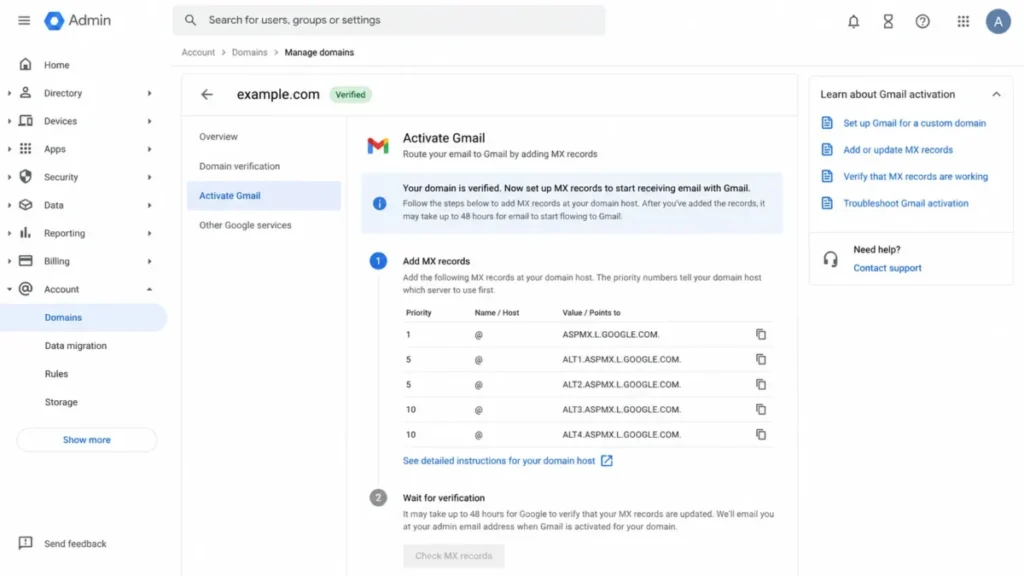
Task: Copy the ALT1.ASPMX.L.GOOGLE.COM. value
Action: [x=761, y=359]
